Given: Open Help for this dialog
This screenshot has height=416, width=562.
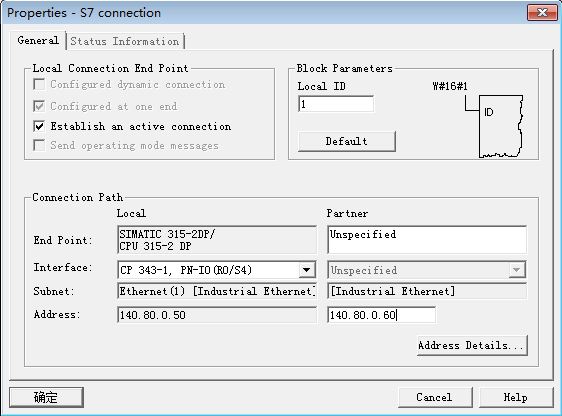Looking at the screenshot, I should click(515, 397).
